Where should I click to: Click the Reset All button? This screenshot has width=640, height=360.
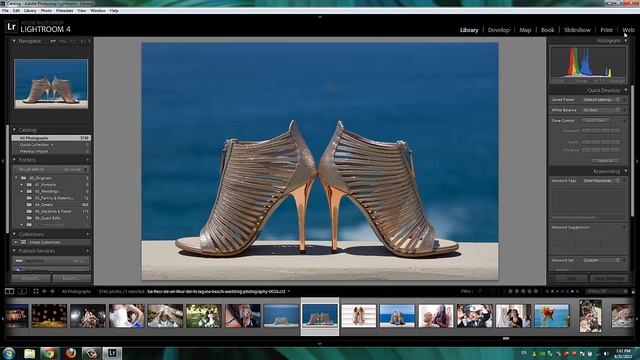pos(606,160)
